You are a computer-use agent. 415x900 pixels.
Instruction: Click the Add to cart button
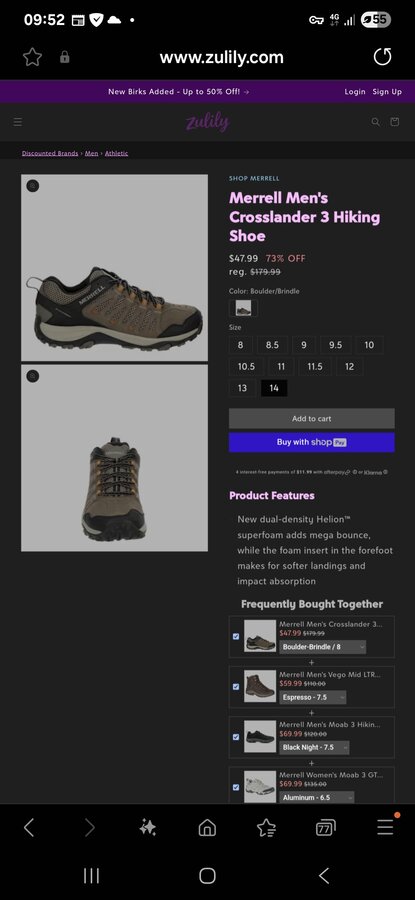click(x=312, y=418)
